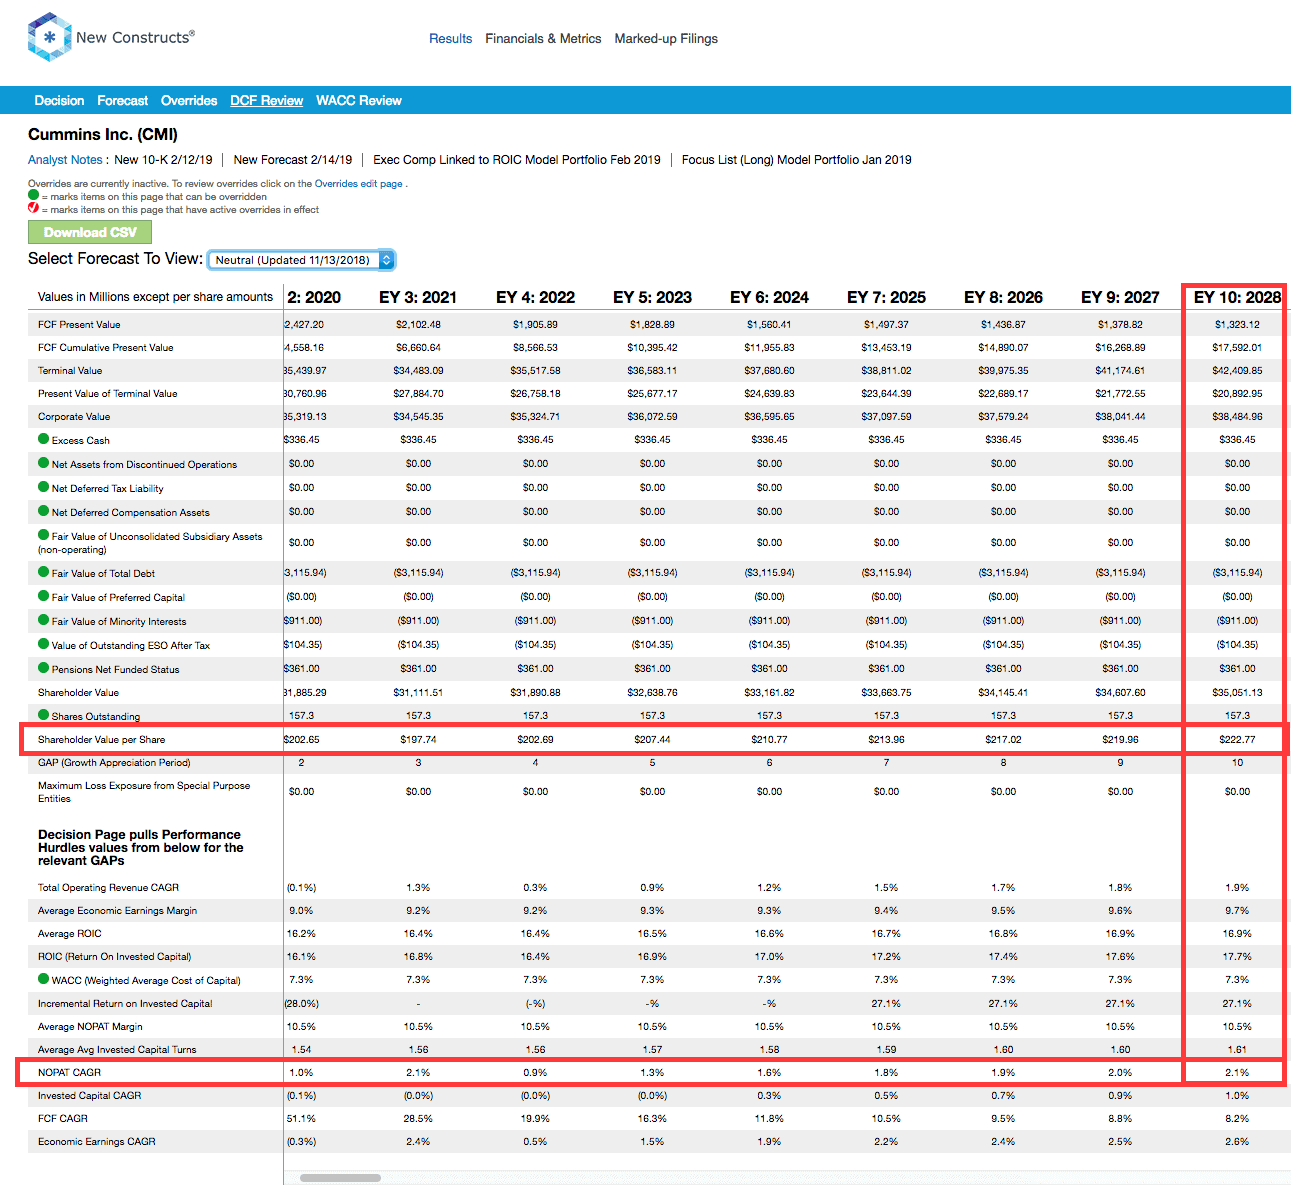Open Financials & Metrics menu
The height and width of the screenshot is (1187, 1291).
(543, 38)
